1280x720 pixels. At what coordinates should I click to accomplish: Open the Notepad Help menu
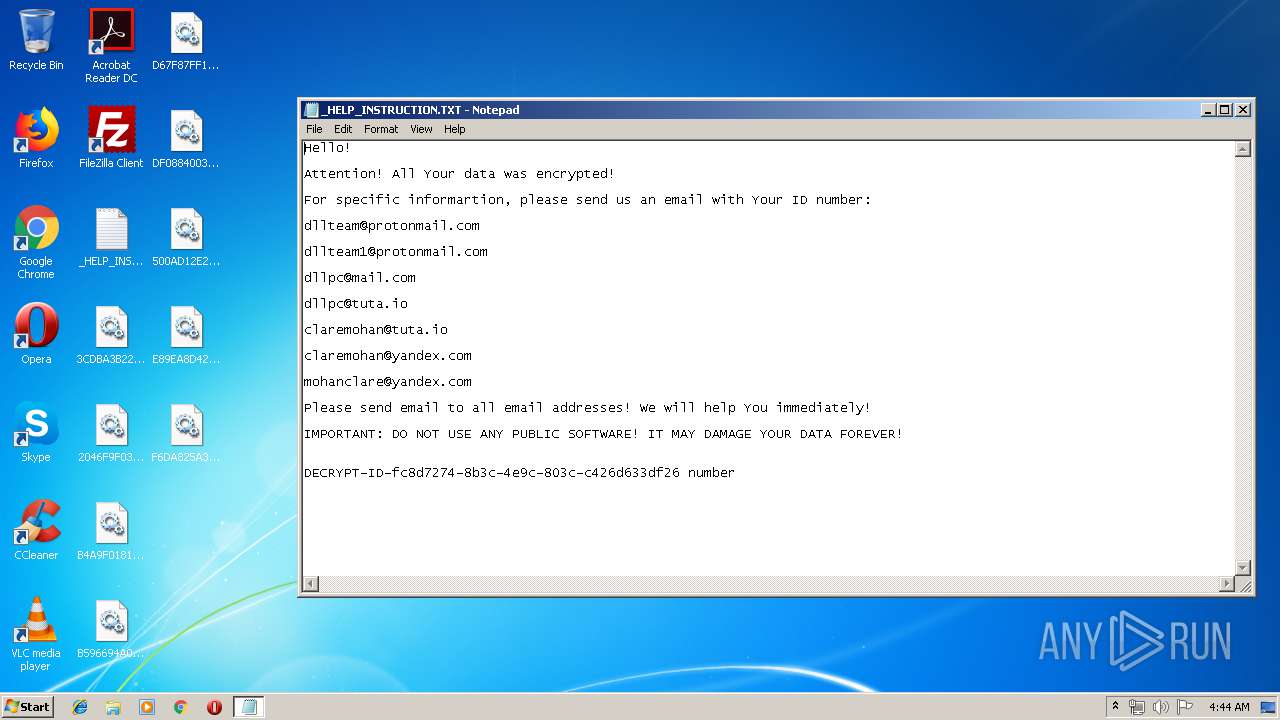455,129
